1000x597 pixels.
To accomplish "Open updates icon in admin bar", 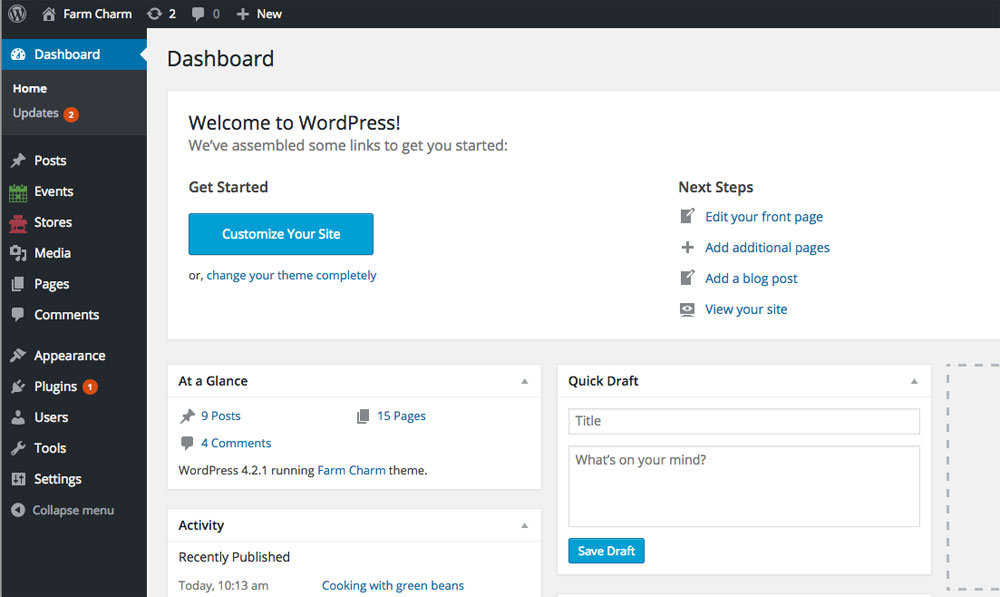I will [x=154, y=13].
